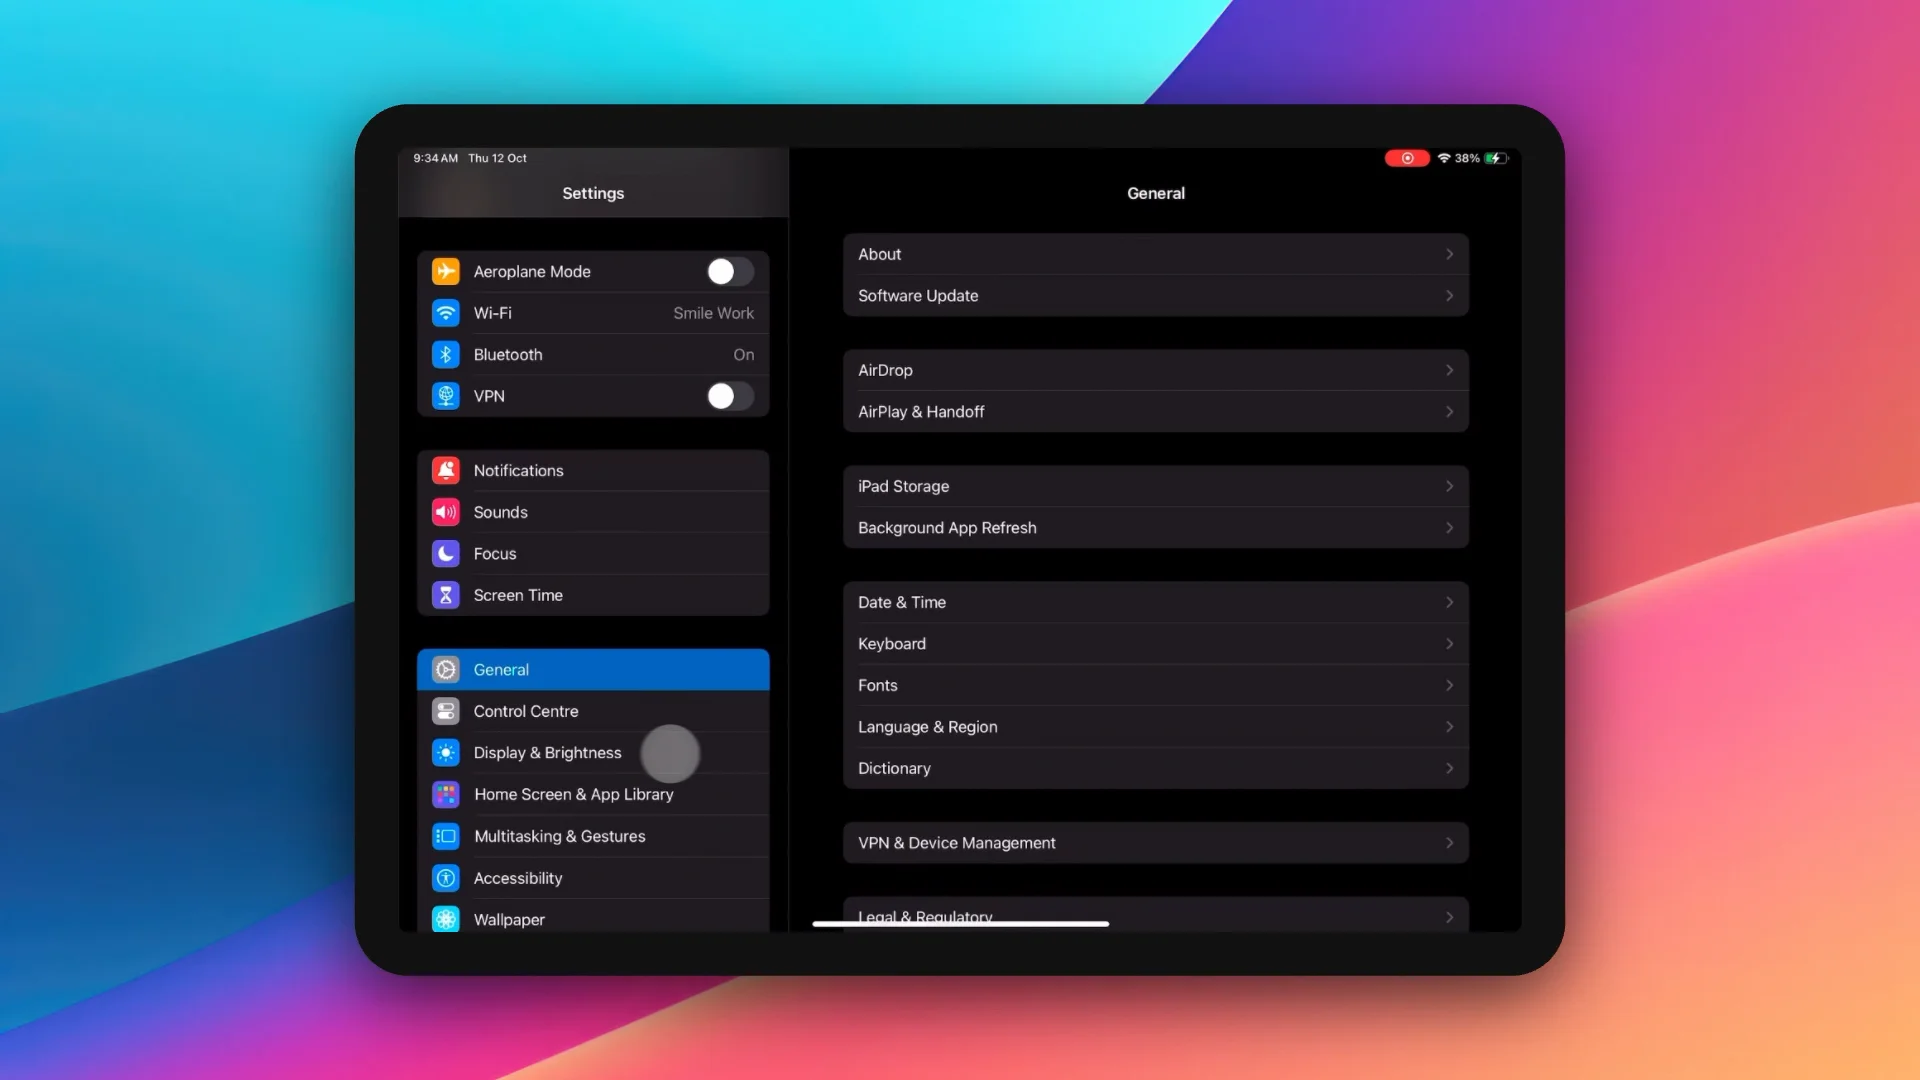Expand the Software Update section
This screenshot has height=1080, width=1920.
pyautogui.click(x=1154, y=295)
